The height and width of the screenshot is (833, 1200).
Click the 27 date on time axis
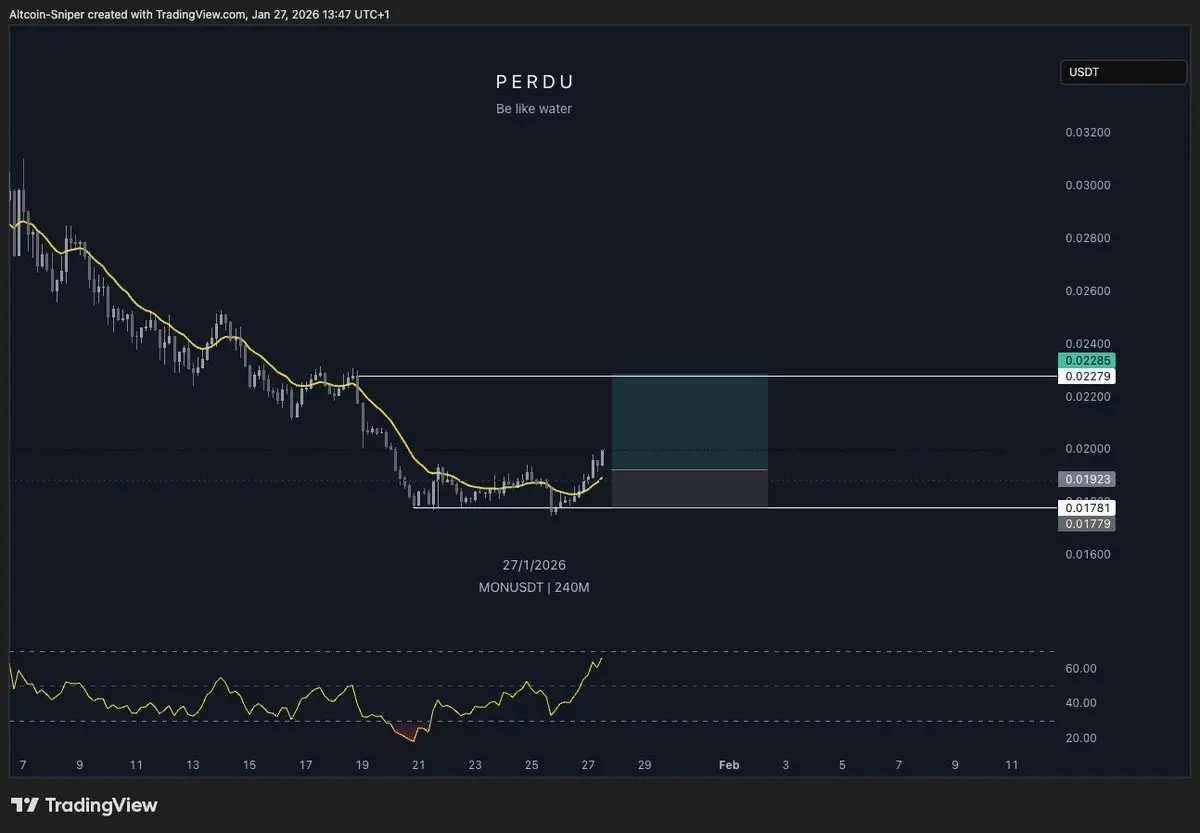coord(588,765)
